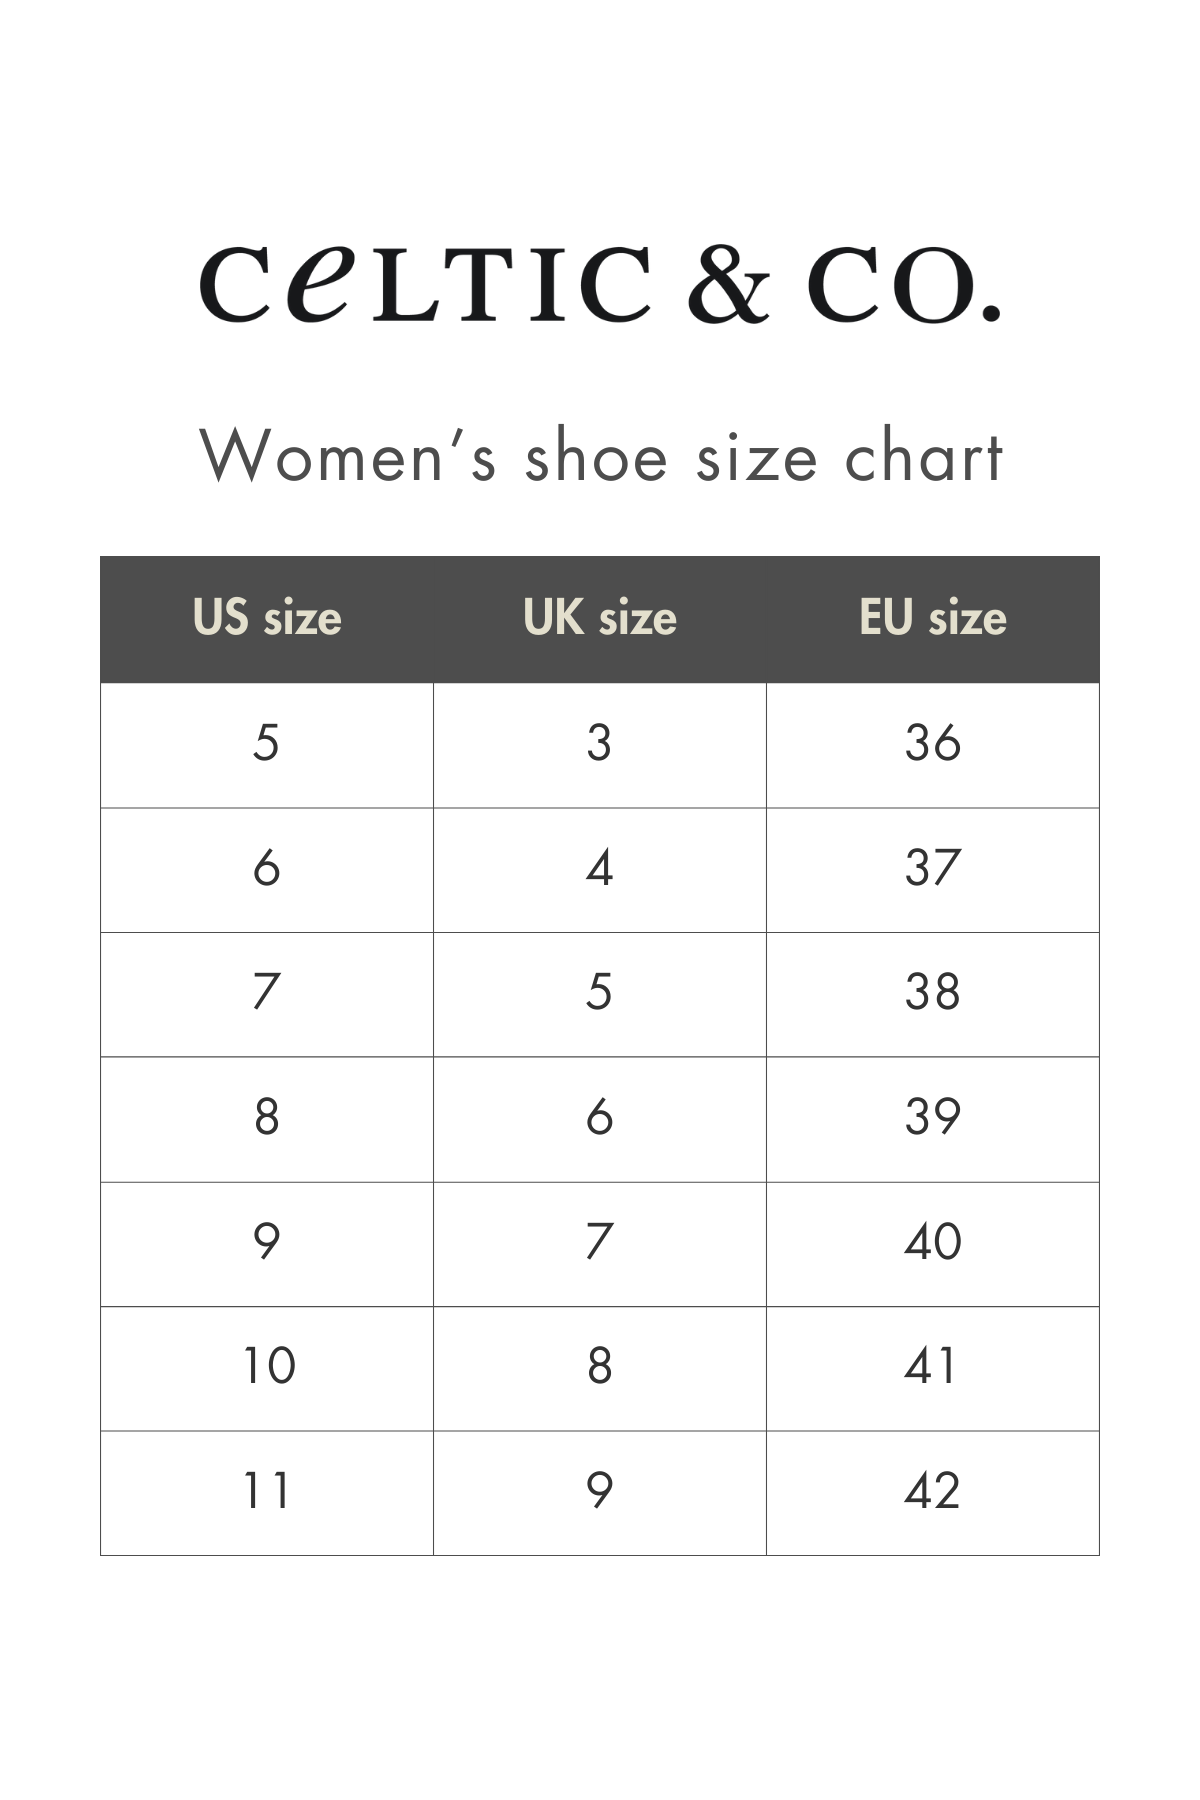The height and width of the screenshot is (1800, 1200).
Task: Select the UK size 7 cell
Action: (600, 1242)
